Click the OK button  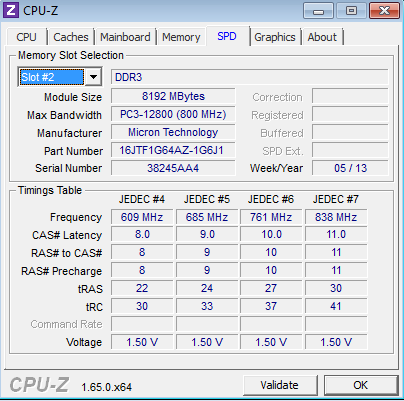point(361,385)
